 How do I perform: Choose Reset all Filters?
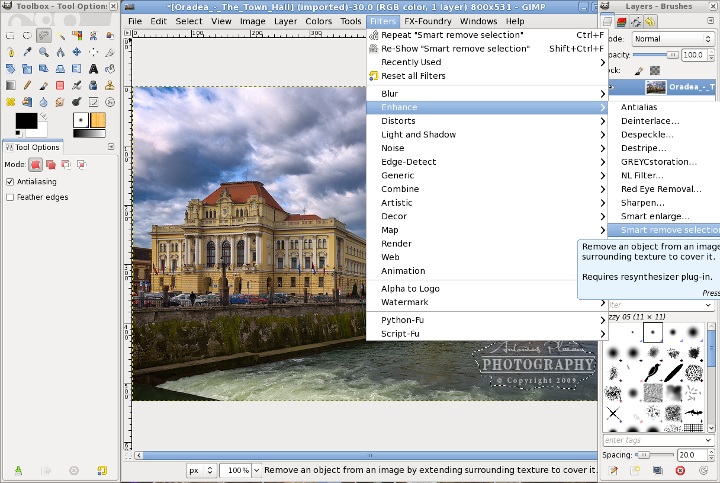[487, 76]
